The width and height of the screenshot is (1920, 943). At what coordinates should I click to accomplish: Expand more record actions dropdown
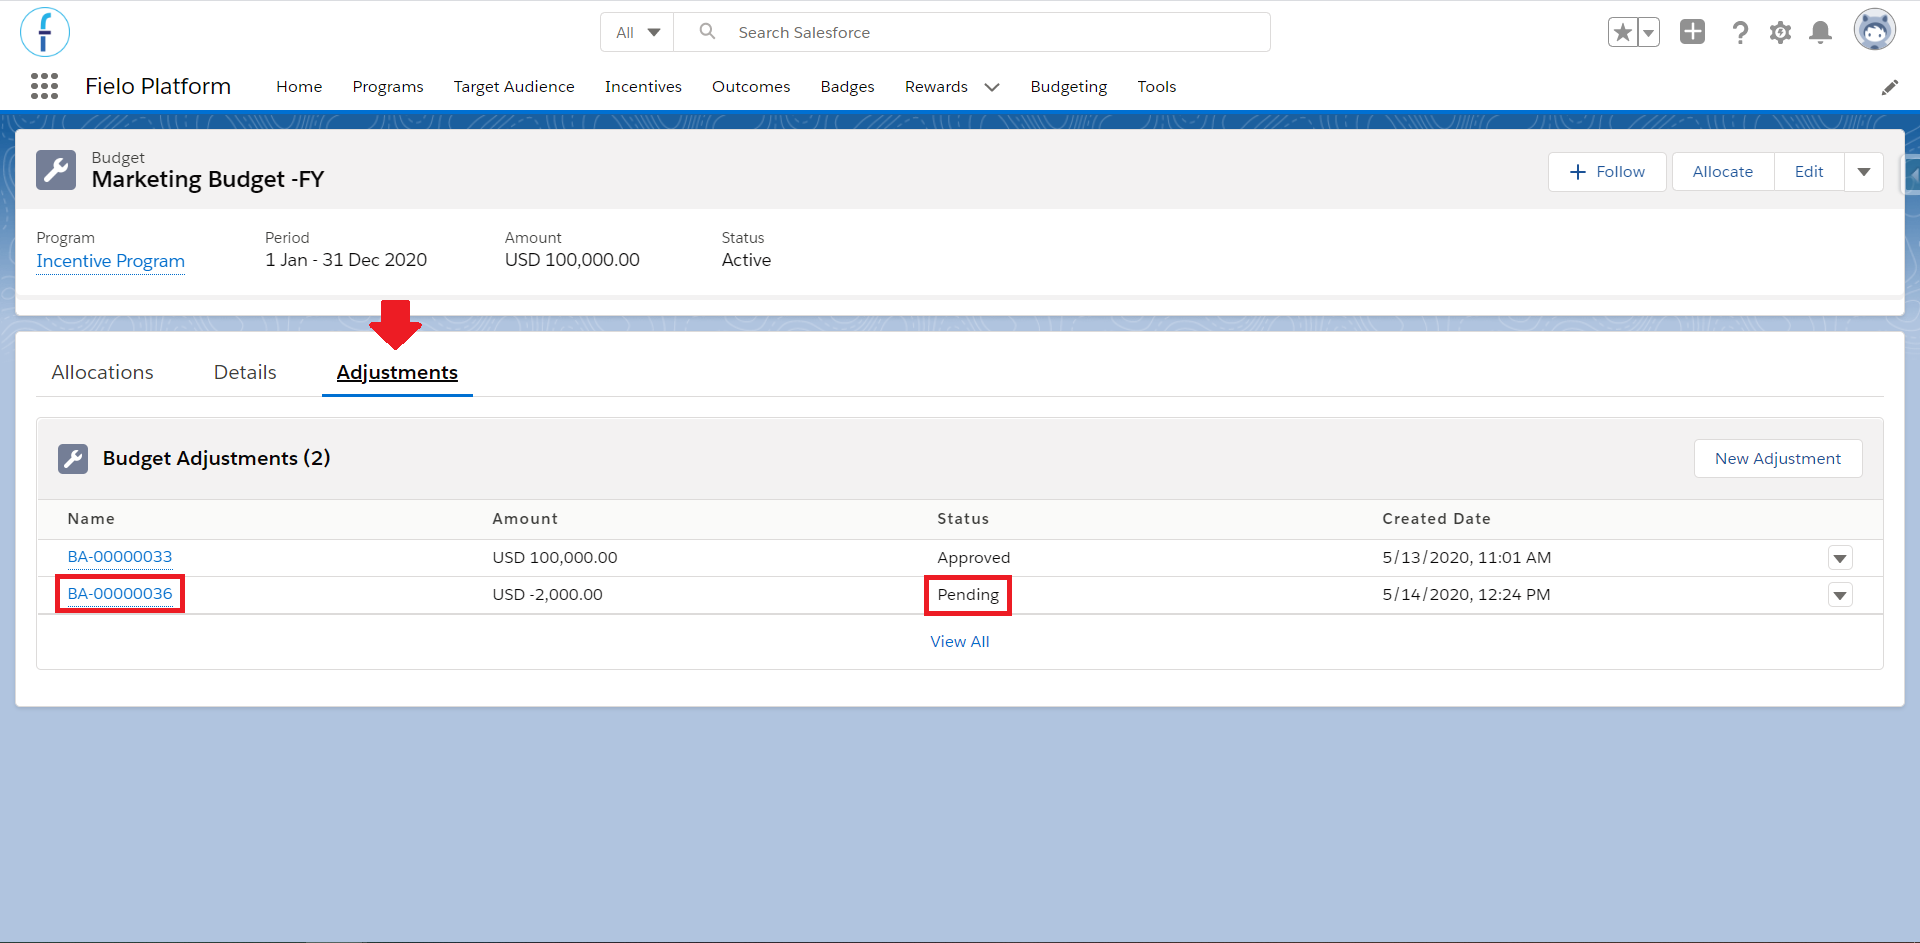[x=1864, y=172]
